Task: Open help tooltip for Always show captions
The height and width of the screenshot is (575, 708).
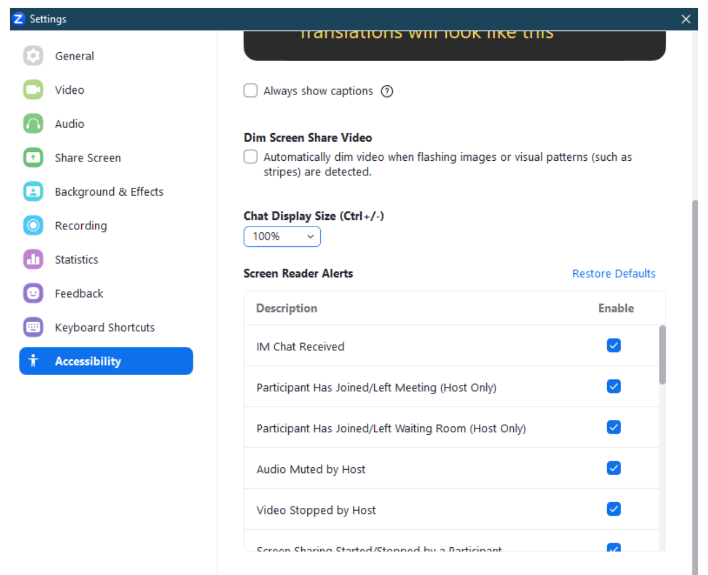Action: (387, 91)
